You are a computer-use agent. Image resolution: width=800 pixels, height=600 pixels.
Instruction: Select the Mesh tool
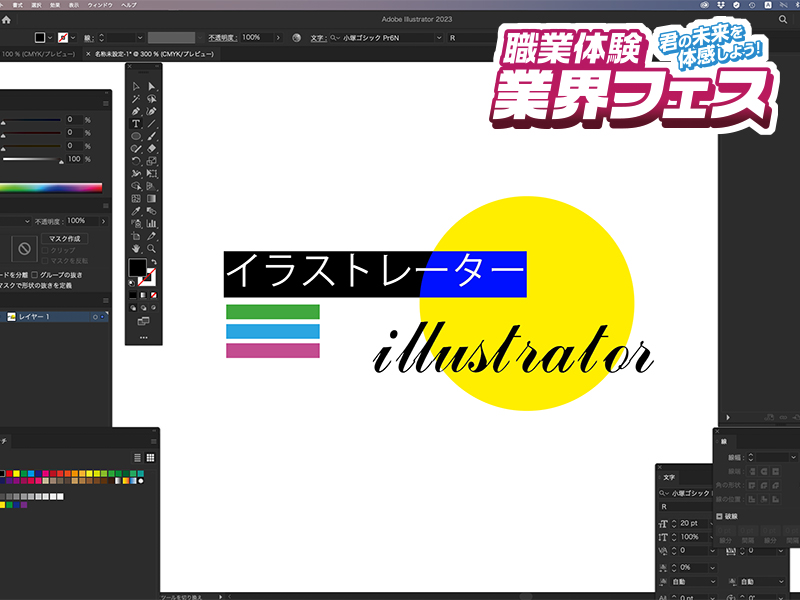point(136,198)
